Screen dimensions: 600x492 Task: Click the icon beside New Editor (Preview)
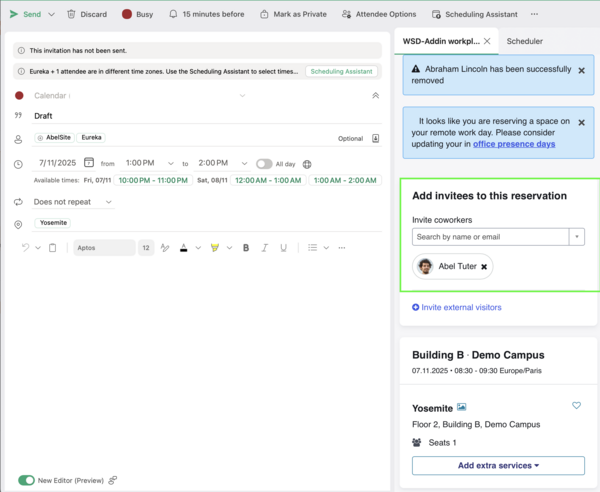click(113, 480)
